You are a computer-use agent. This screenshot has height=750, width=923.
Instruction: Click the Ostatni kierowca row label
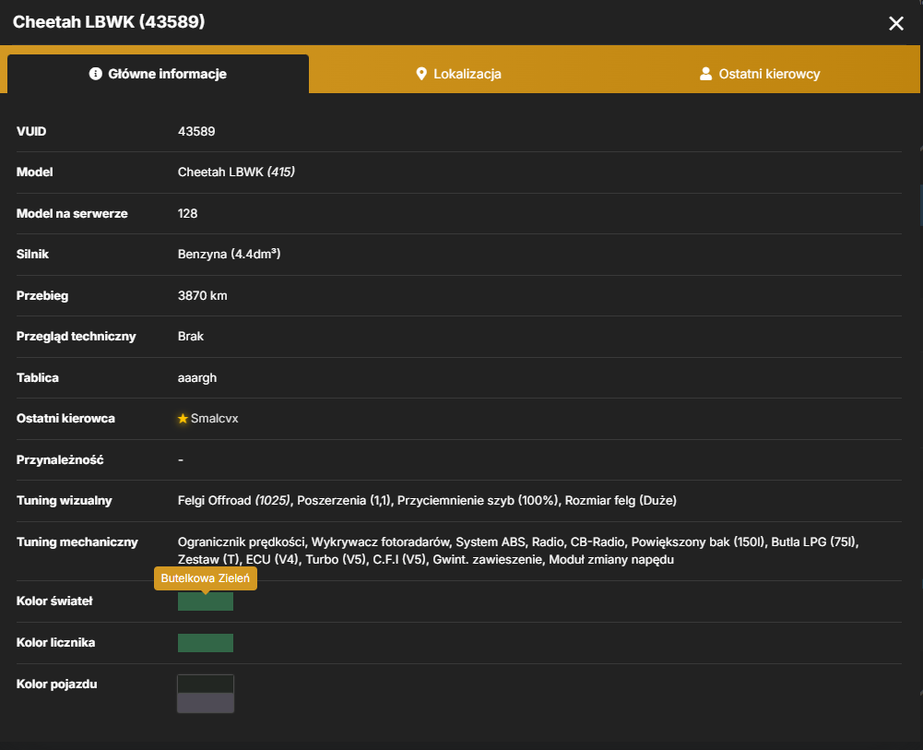[x=66, y=419]
